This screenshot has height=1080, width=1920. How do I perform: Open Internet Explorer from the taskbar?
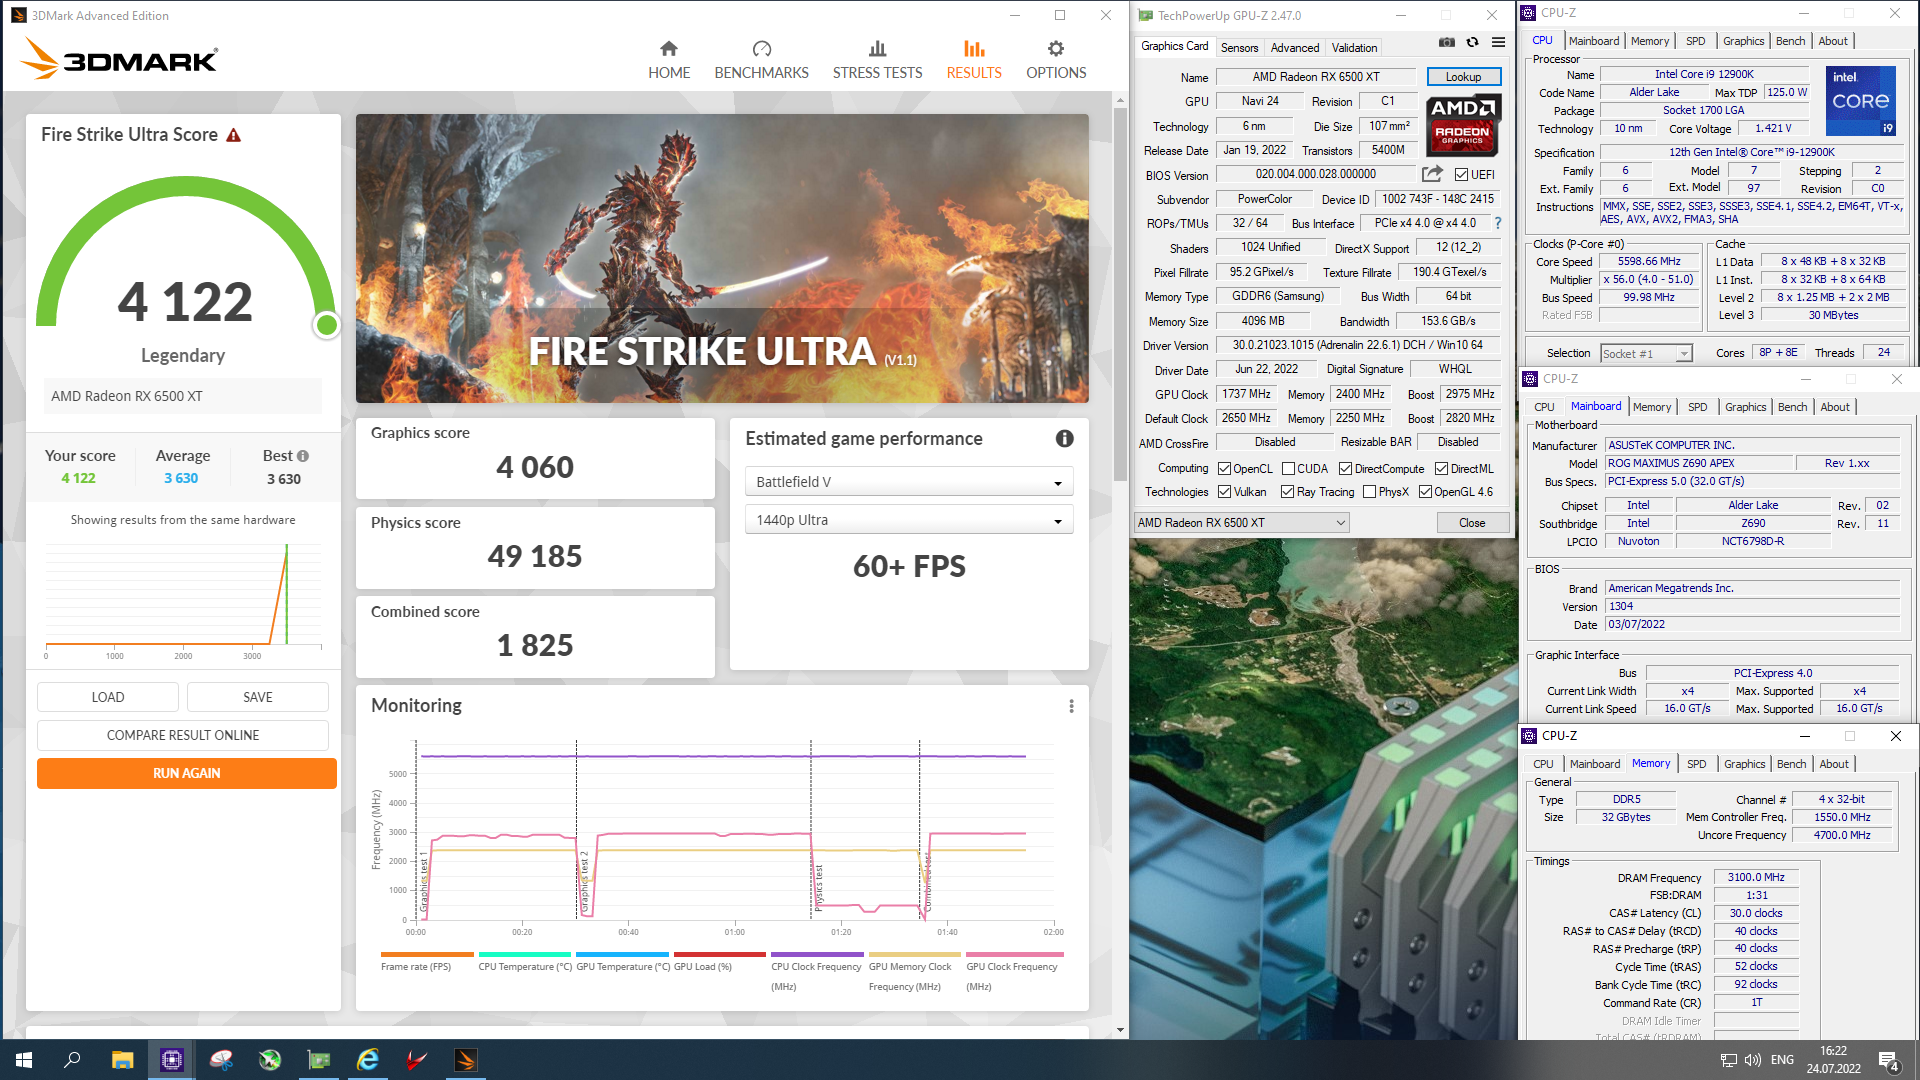coord(368,1060)
